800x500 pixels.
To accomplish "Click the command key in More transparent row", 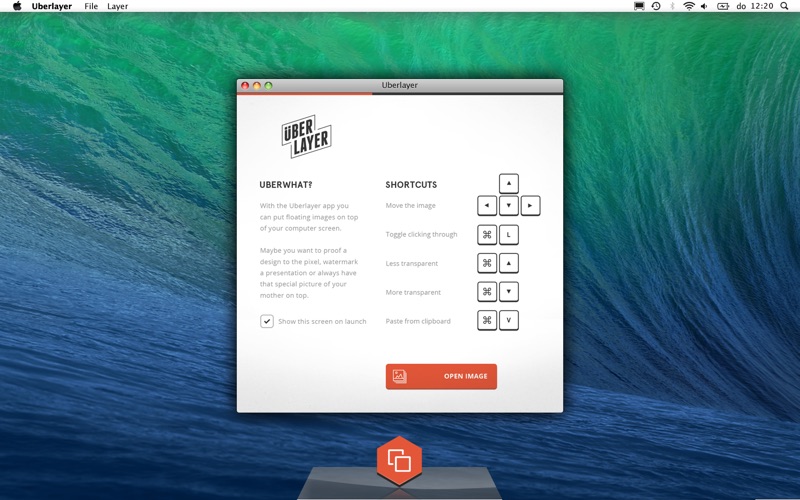I will (x=487, y=292).
